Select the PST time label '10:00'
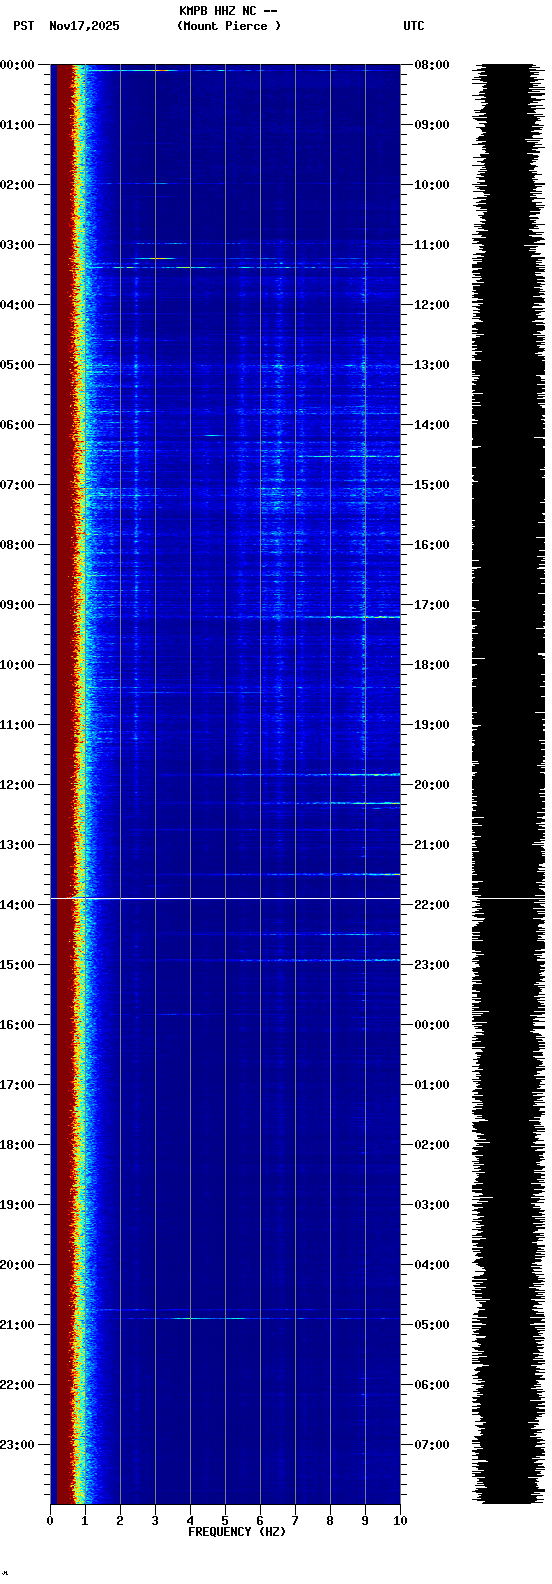Viewport: 552px width, 1584px height. [17, 665]
